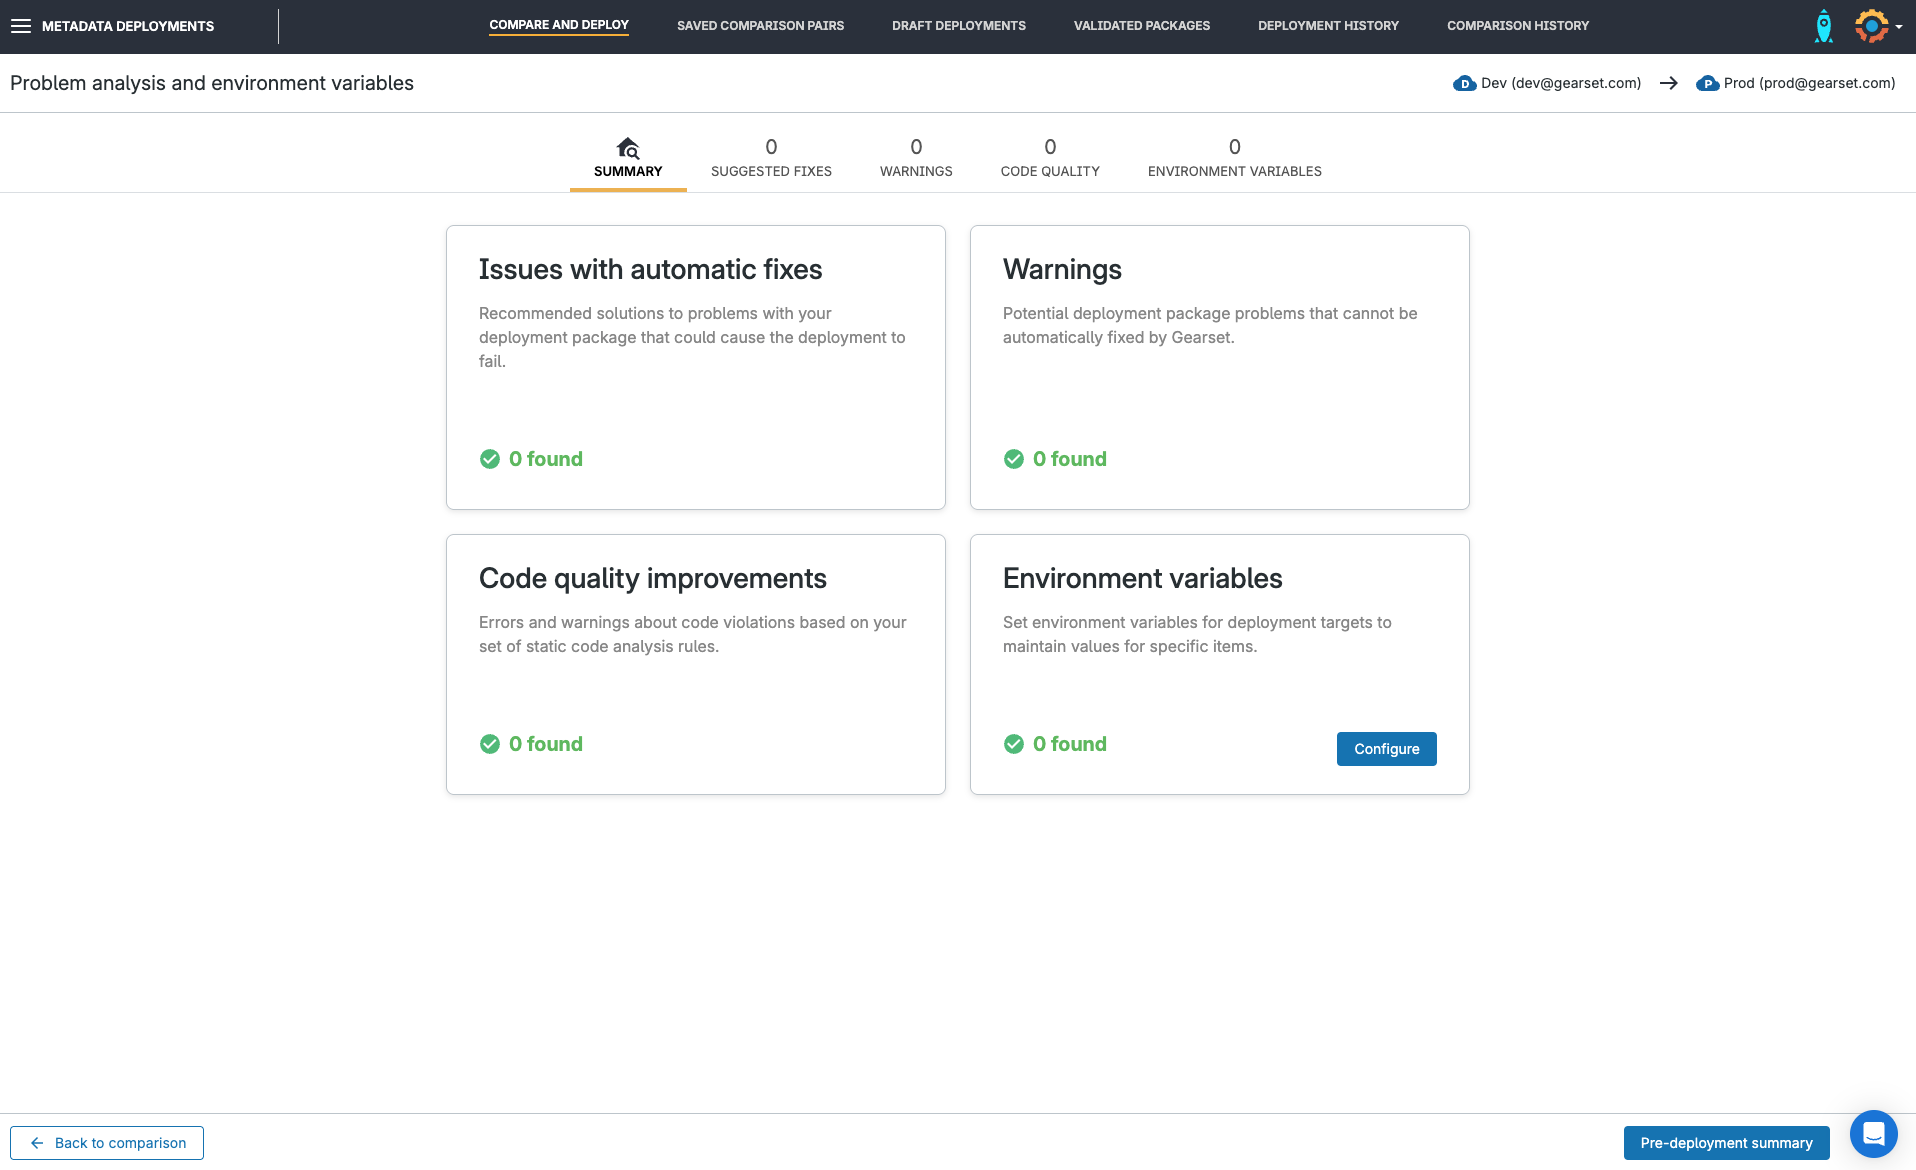Viewport: 1916px width, 1170px height.
Task: Switch to the Suggested Fixes tab
Action: pyautogui.click(x=771, y=159)
